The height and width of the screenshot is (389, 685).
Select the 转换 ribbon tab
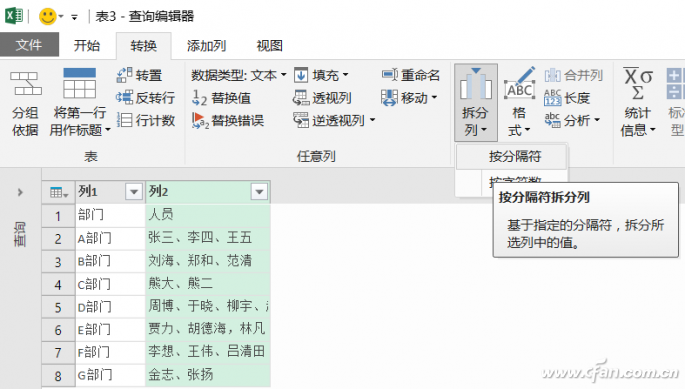pyautogui.click(x=143, y=45)
